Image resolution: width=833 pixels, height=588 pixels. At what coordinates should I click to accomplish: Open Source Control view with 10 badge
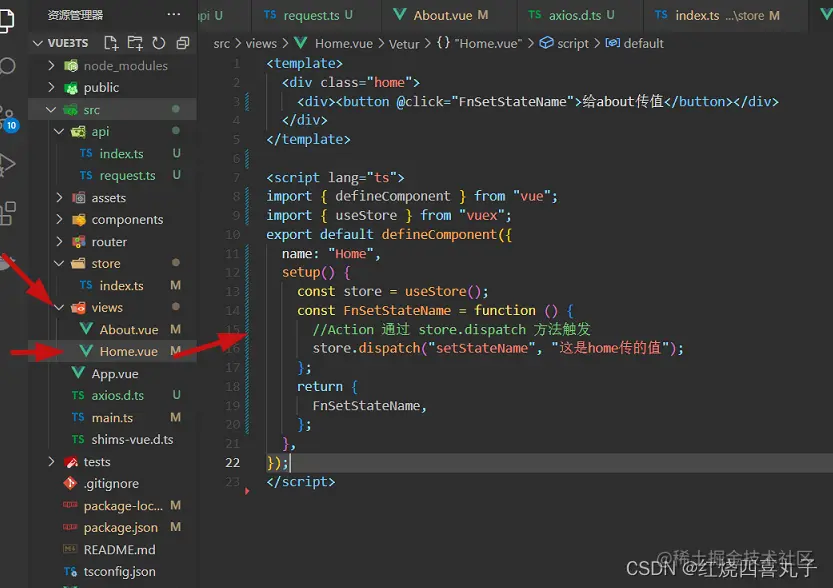point(8,119)
